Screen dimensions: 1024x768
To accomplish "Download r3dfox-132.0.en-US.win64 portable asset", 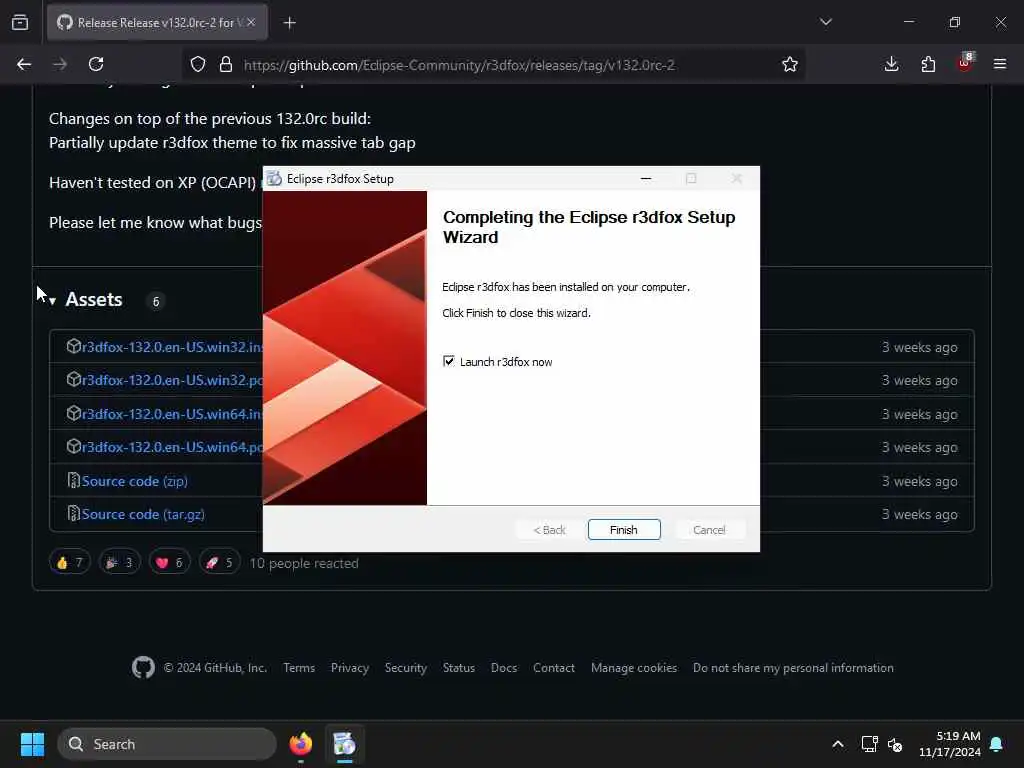I will (x=172, y=447).
